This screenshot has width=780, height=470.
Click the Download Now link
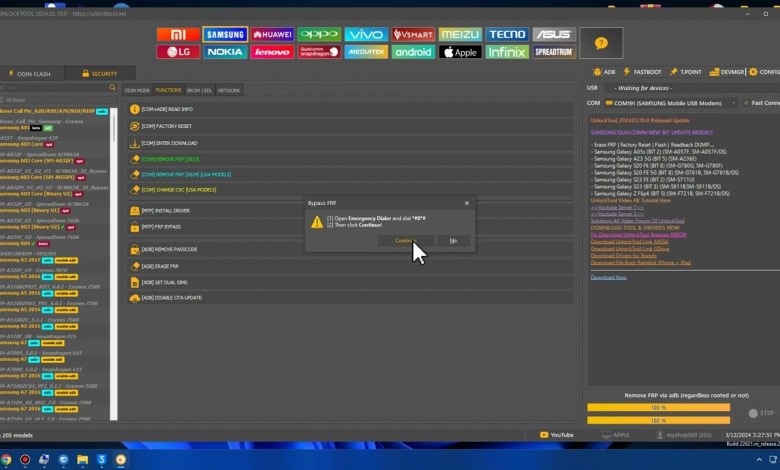click(x=609, y=277)
